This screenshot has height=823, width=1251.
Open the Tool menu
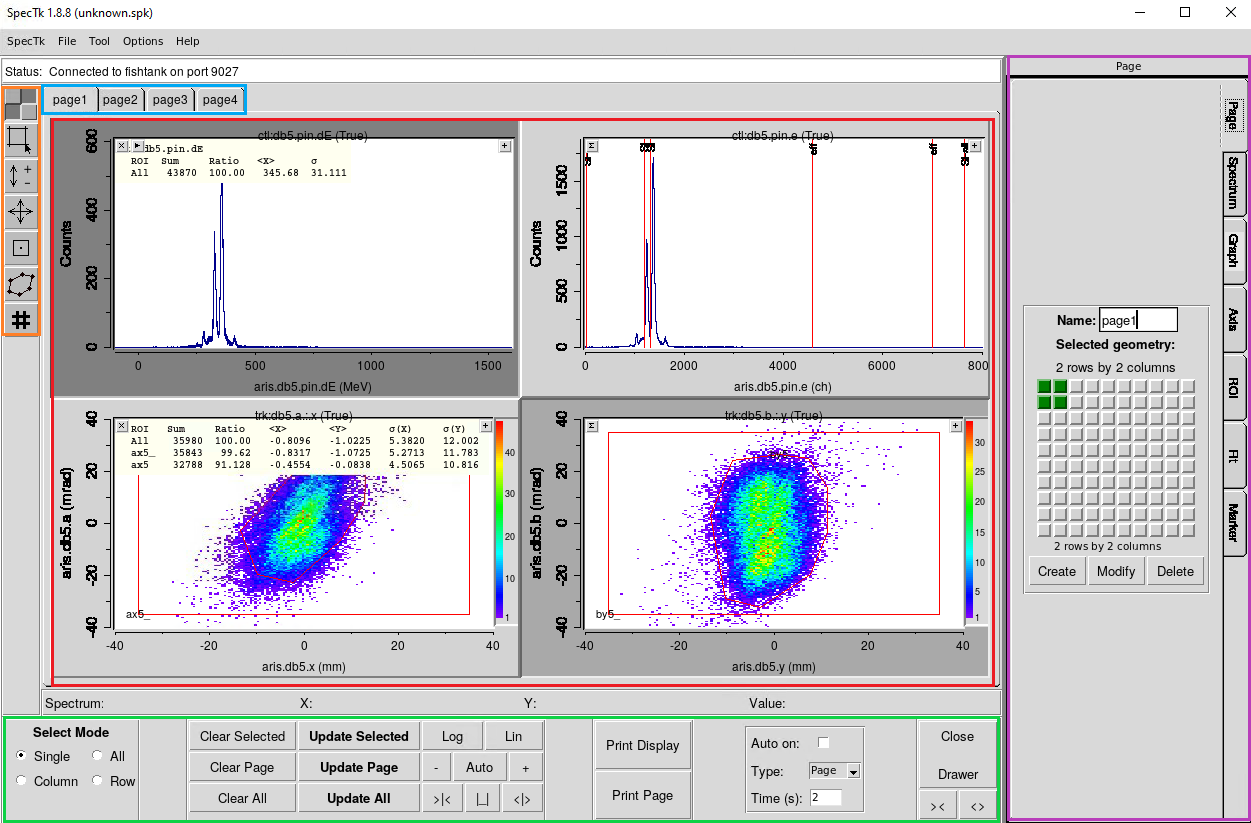point(99,41)
